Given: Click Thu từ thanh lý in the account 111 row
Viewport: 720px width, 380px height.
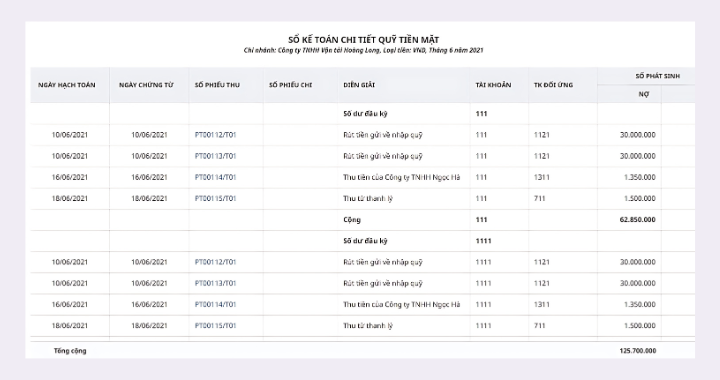Looking at the screenshot, I should tap(368, 199).
